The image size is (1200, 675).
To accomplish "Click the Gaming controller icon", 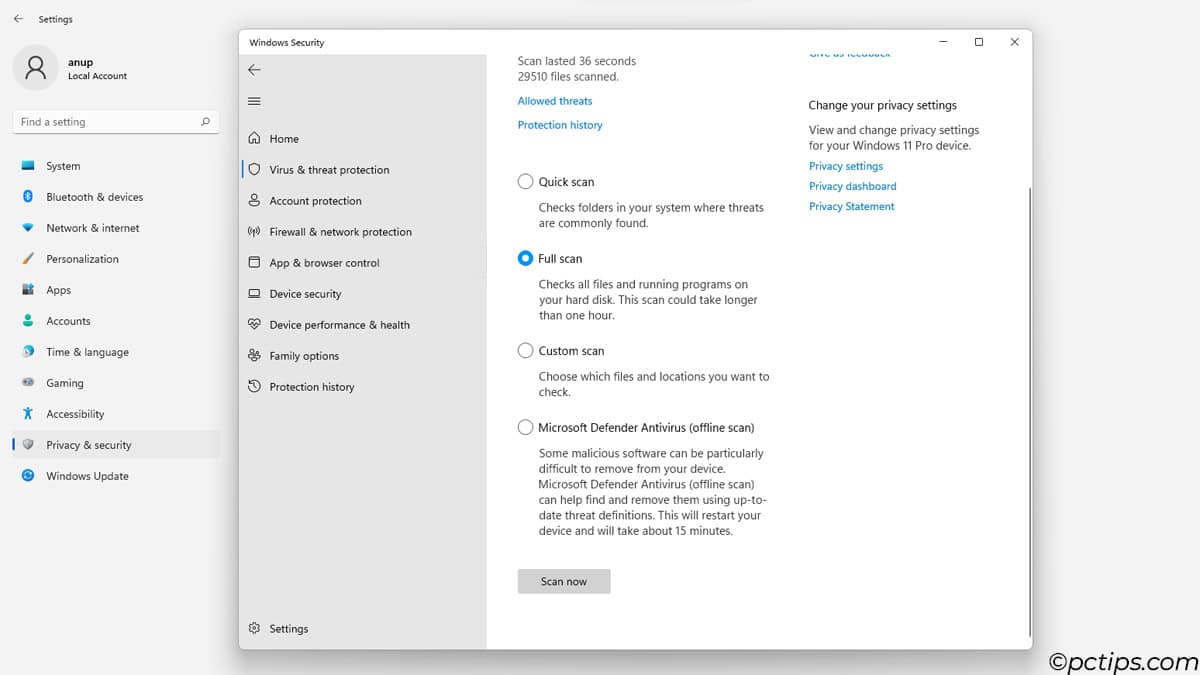I will click(x=28, y=383).
